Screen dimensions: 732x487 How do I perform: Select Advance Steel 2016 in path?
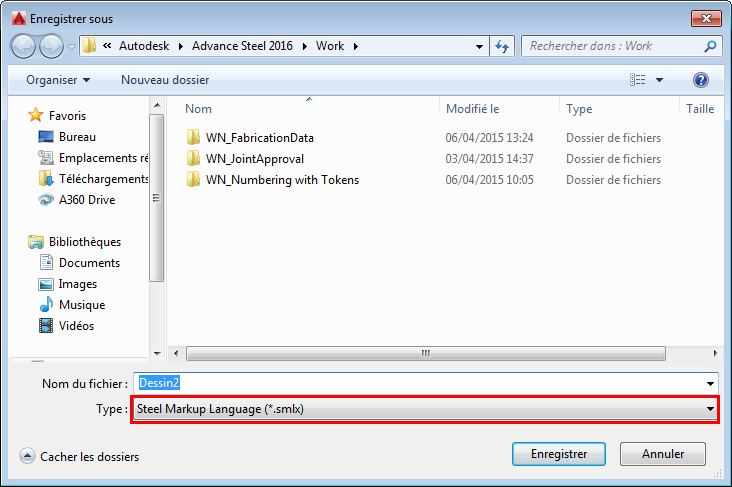point(242,46)
